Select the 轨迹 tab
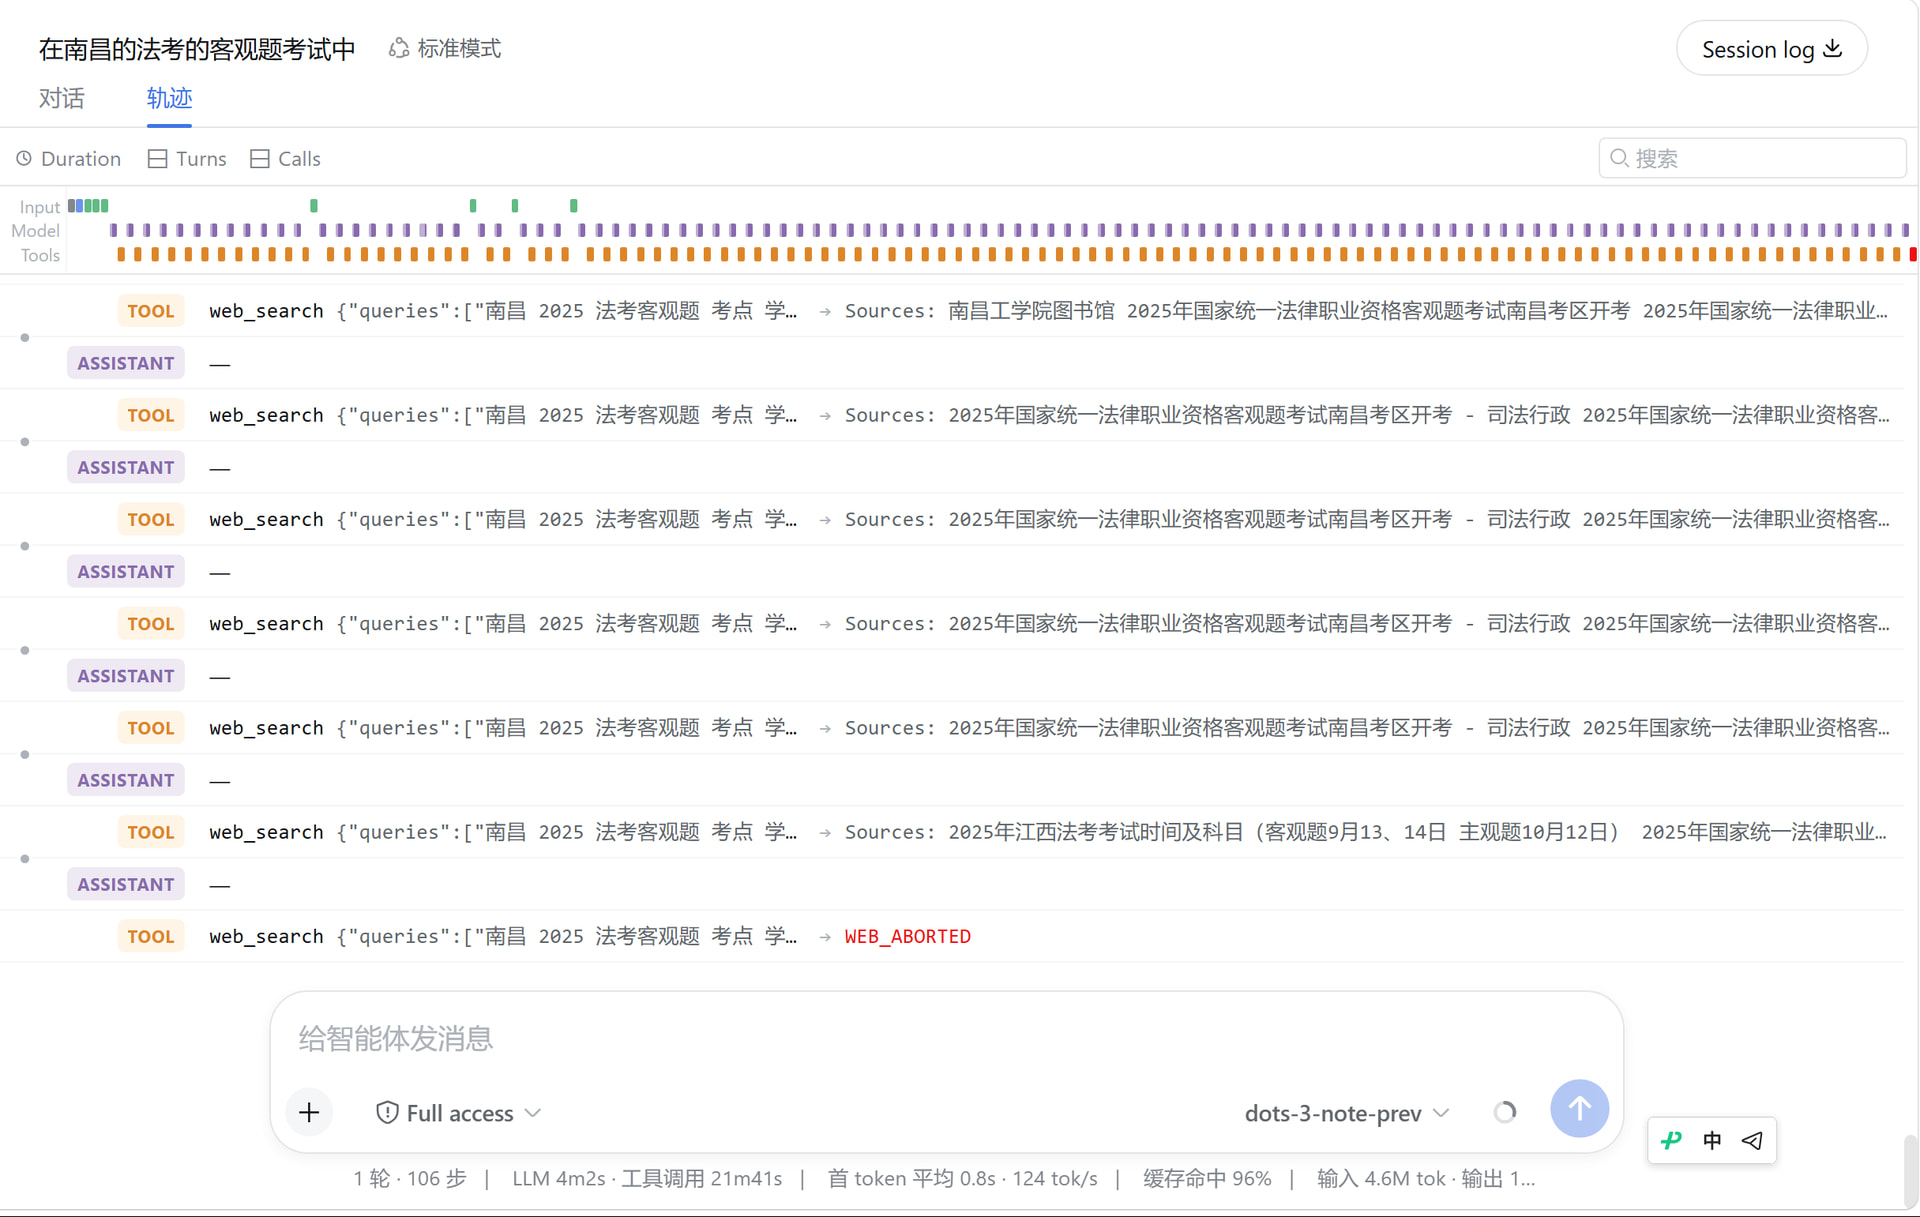 169,98
